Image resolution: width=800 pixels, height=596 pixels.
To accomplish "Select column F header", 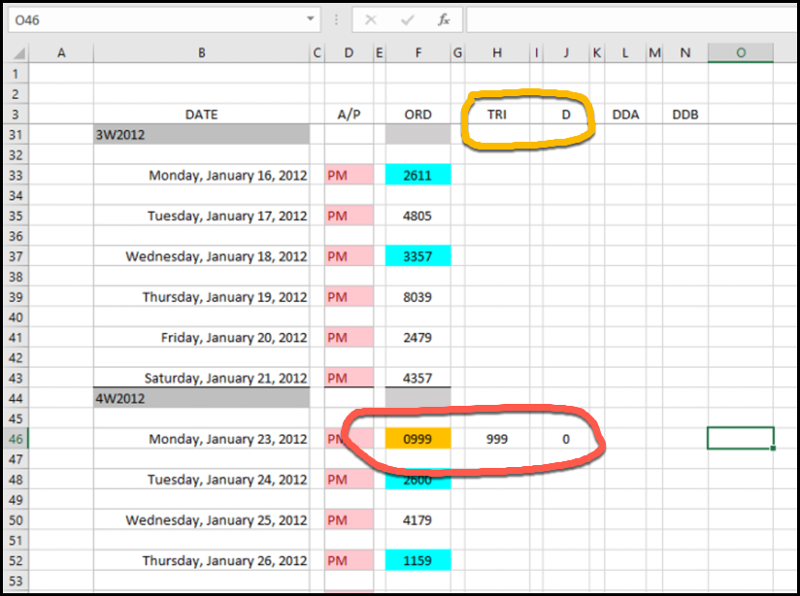I will pos(418,53).
